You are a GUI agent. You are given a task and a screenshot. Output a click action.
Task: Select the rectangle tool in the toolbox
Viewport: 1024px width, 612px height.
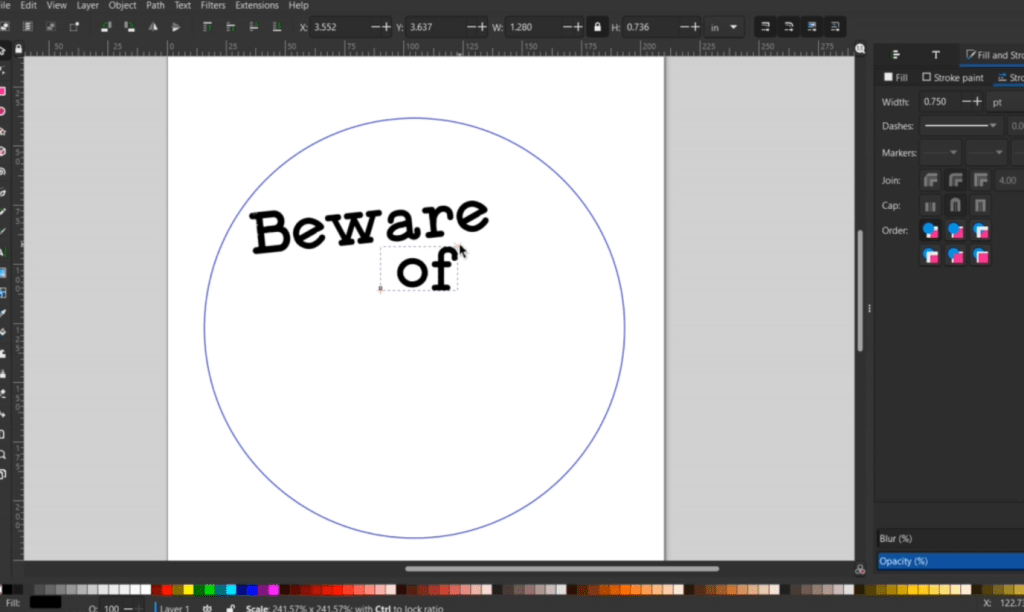pyautogui.click(x=3, y=91)
